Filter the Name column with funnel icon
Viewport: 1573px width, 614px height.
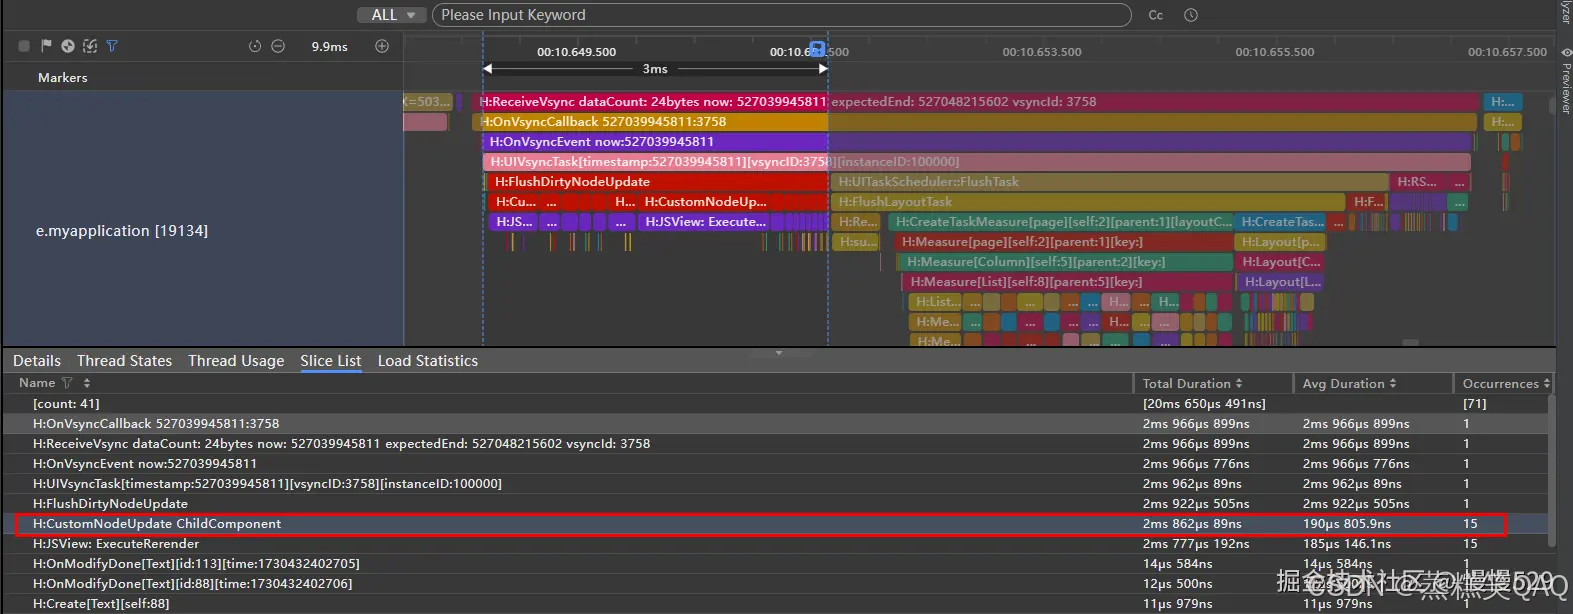[x=67, y=383]
